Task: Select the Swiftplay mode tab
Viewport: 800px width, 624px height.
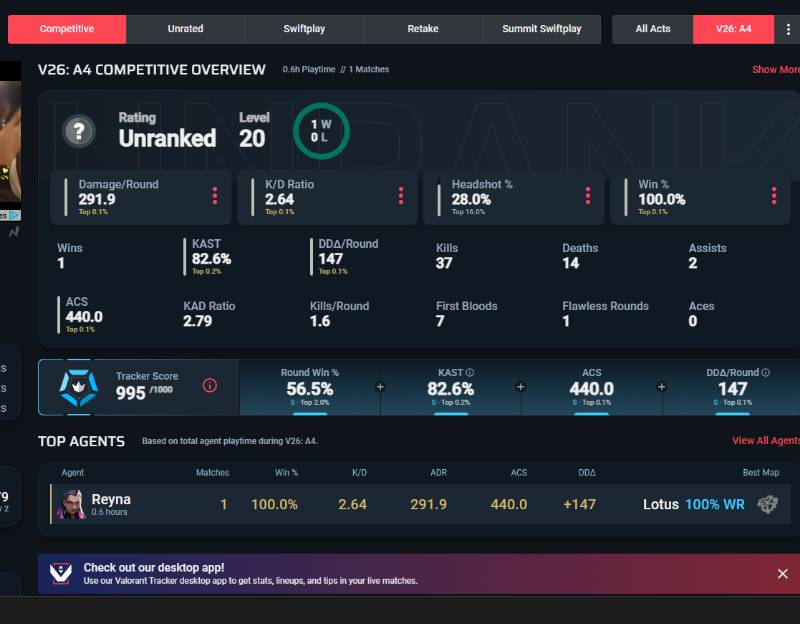Action: 304,29
